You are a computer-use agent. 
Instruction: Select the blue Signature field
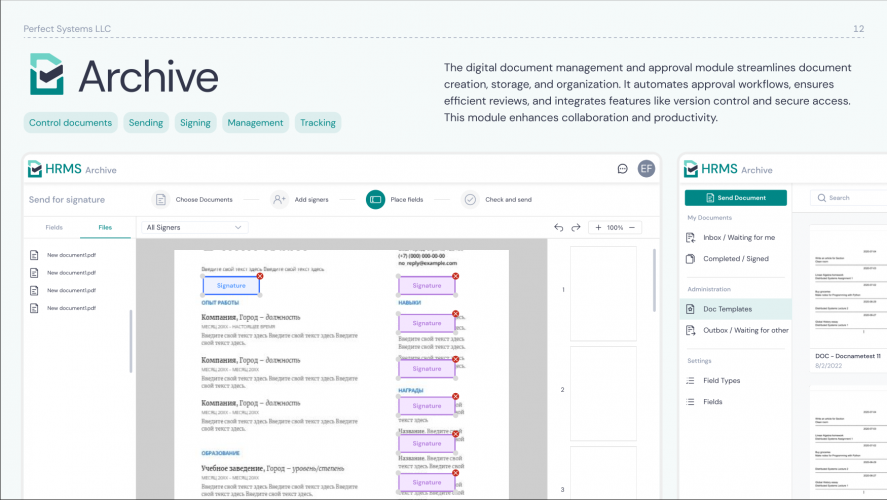click(x=231, y=286)
